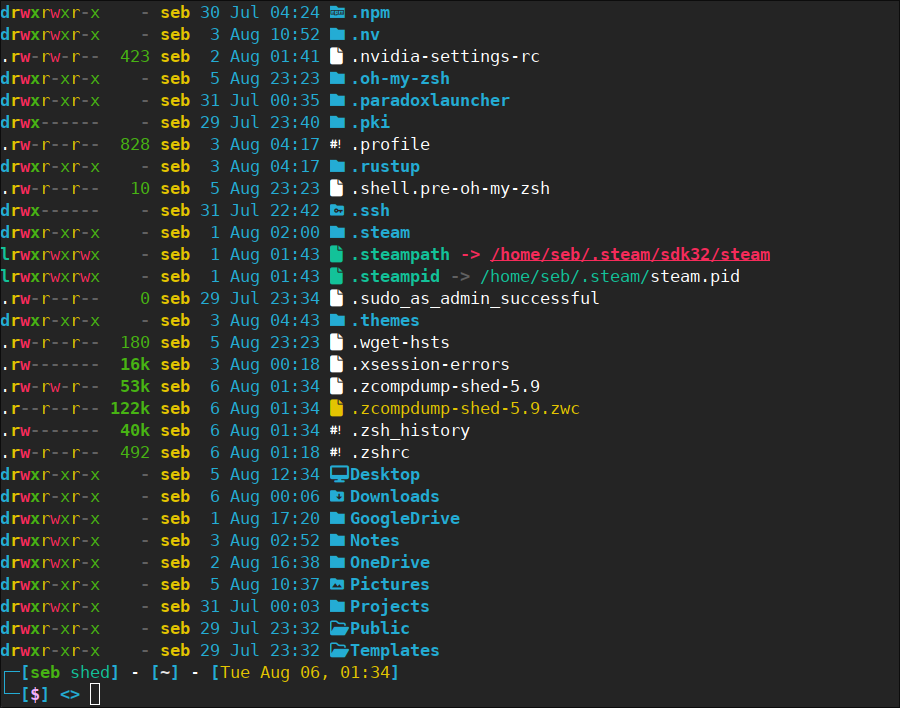Click the terminal cursor at the prompt
The height and width of the screenshot is (708, 900).
click(95, 694)
